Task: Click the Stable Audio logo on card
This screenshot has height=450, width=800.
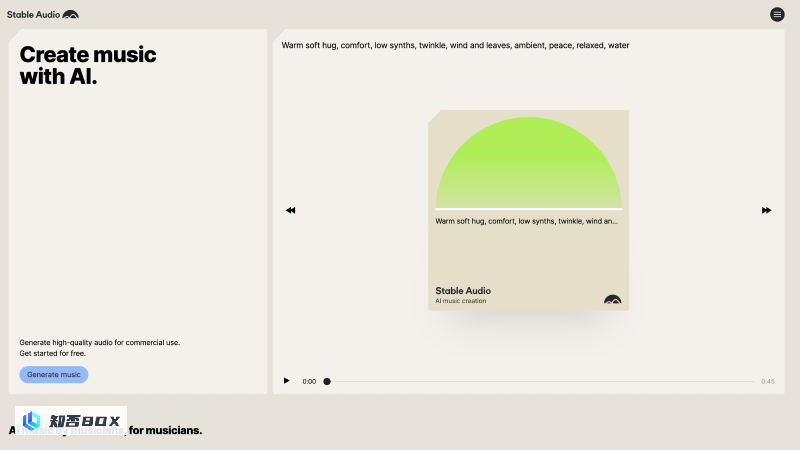Action: tap(612, 299)
